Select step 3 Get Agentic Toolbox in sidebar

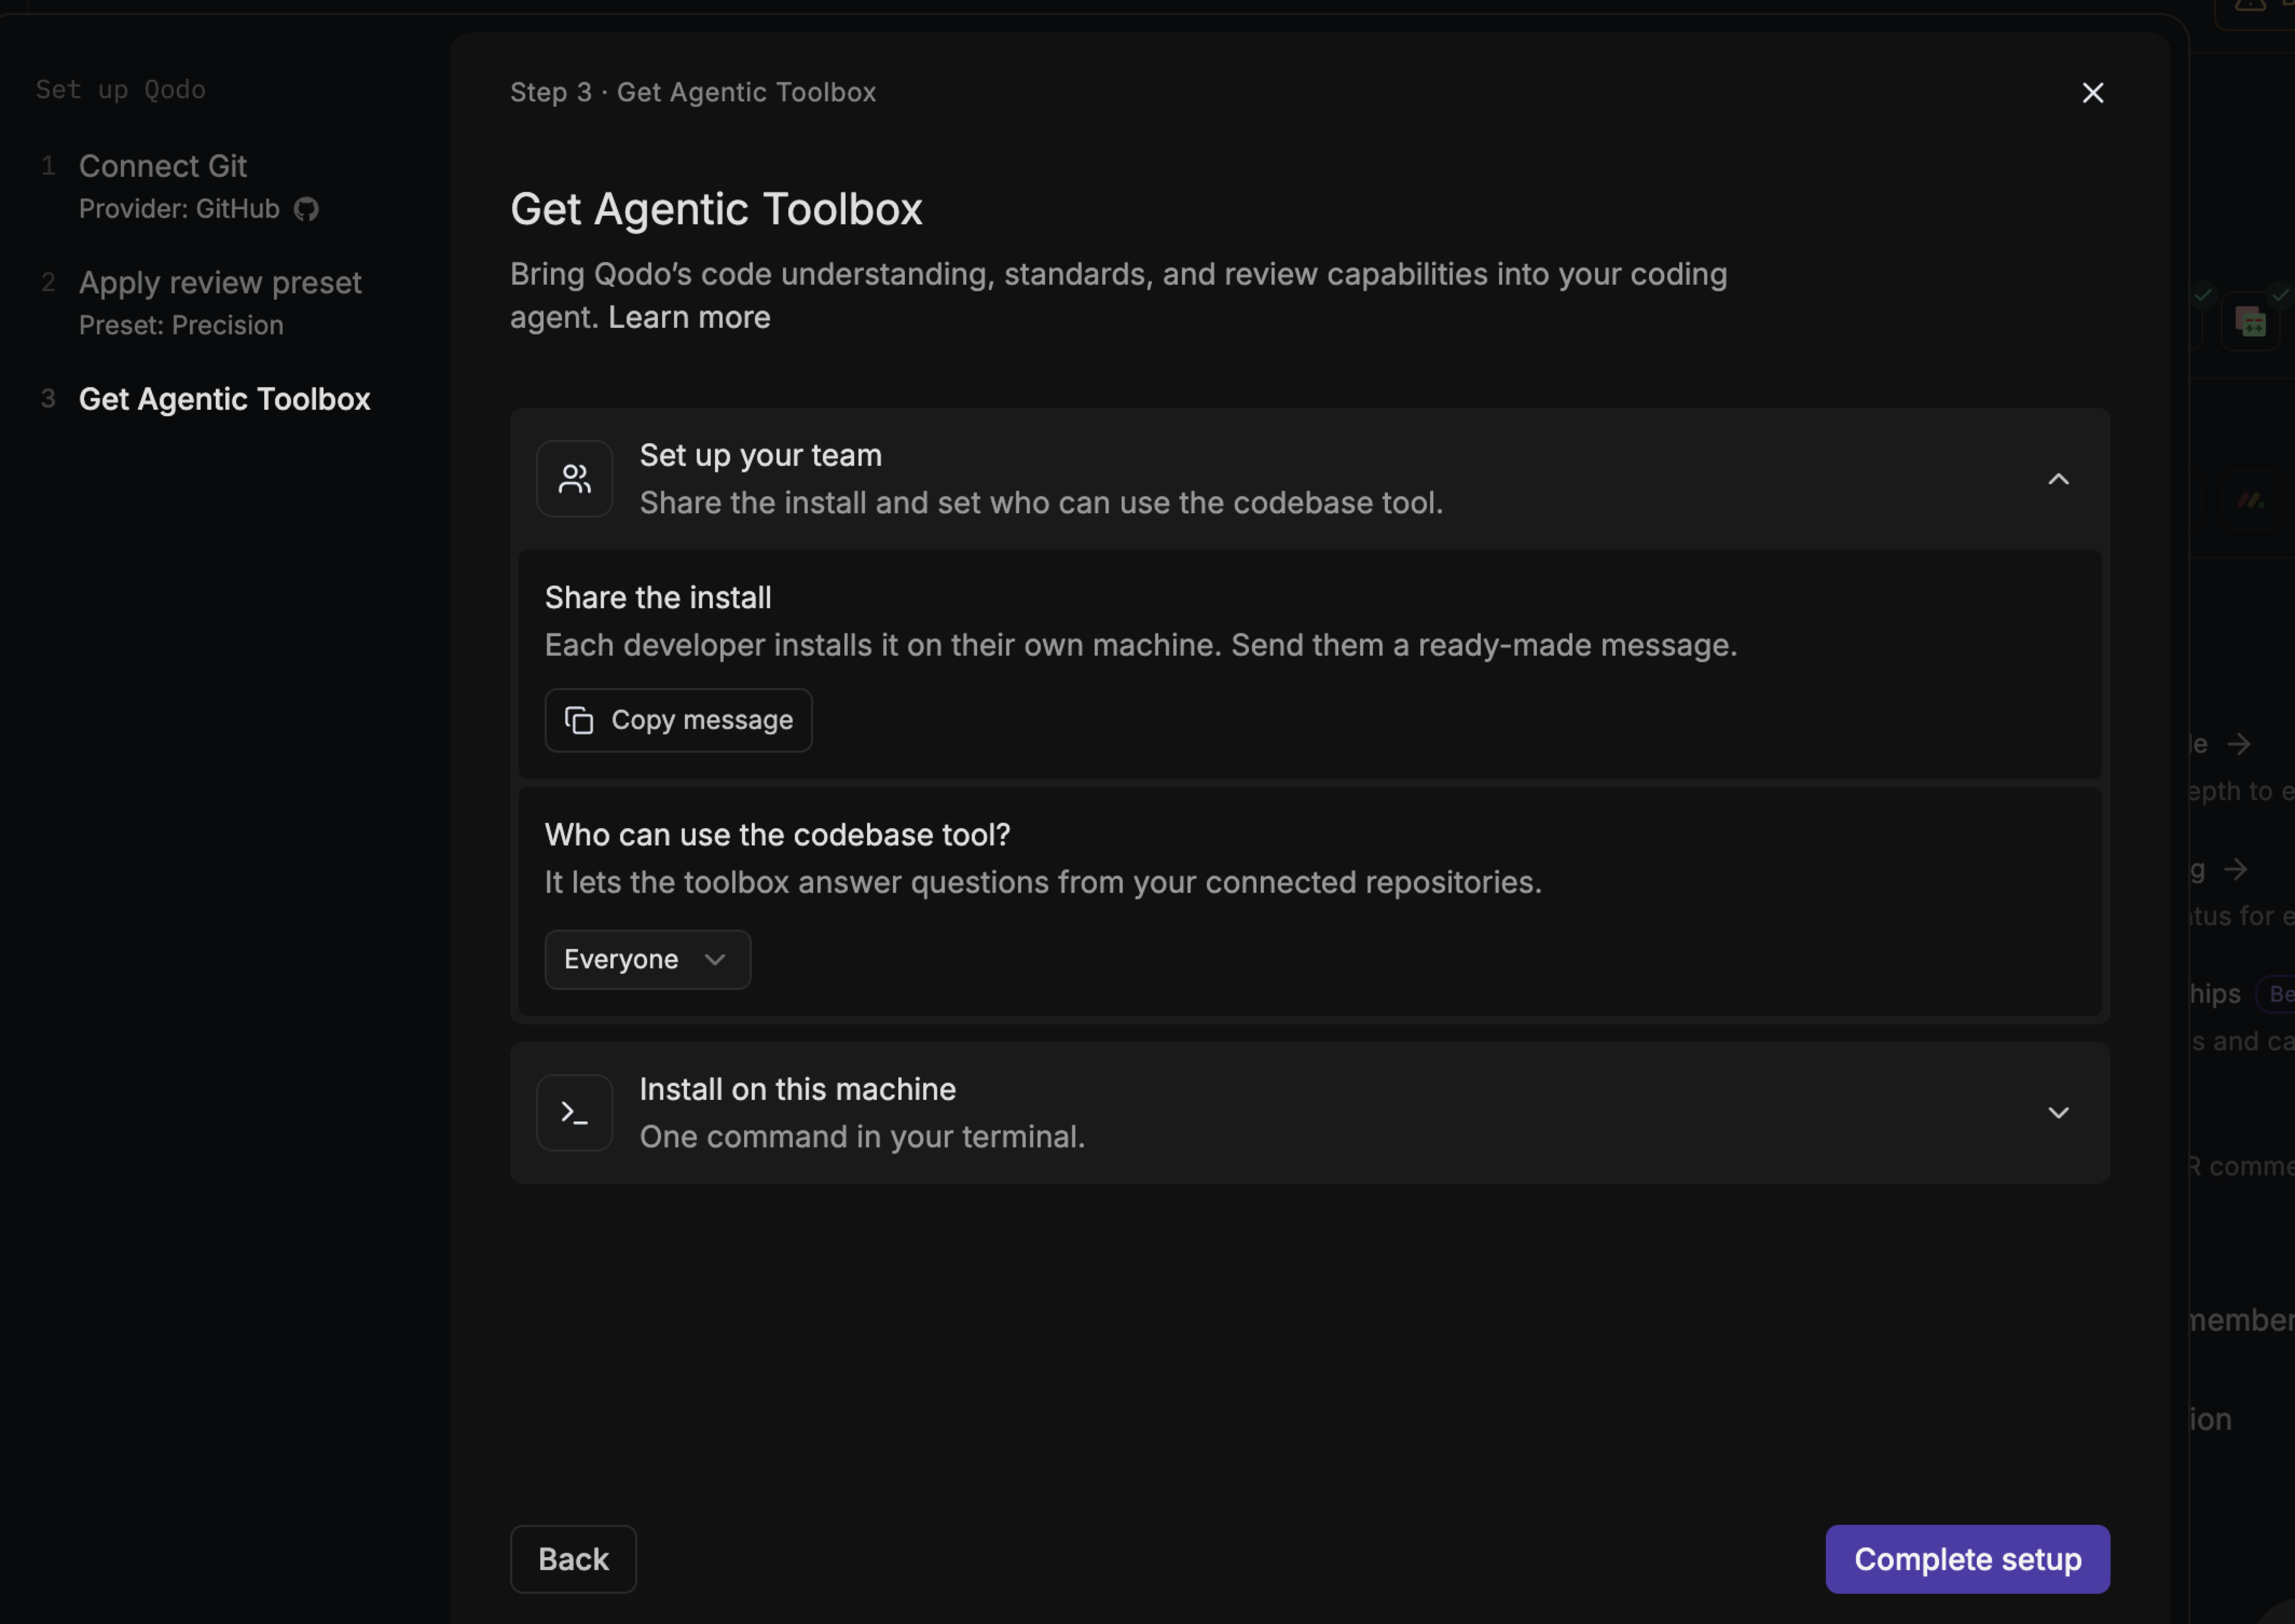(x=224, y=399)
